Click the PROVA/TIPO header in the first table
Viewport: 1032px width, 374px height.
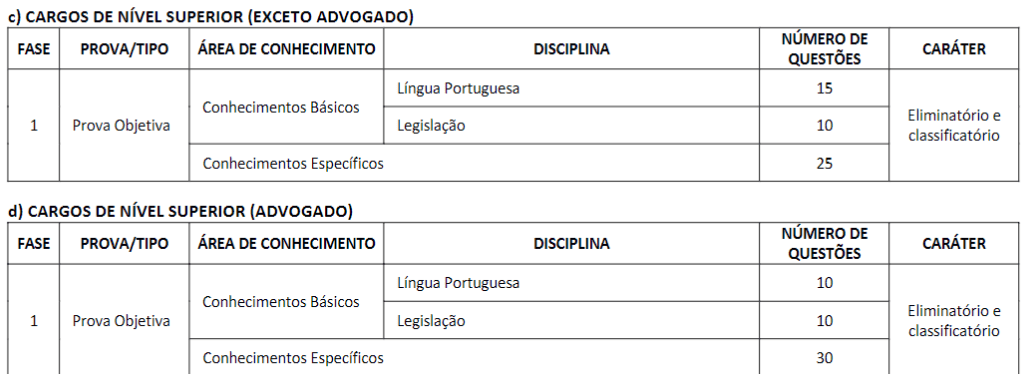pos(124,49)
